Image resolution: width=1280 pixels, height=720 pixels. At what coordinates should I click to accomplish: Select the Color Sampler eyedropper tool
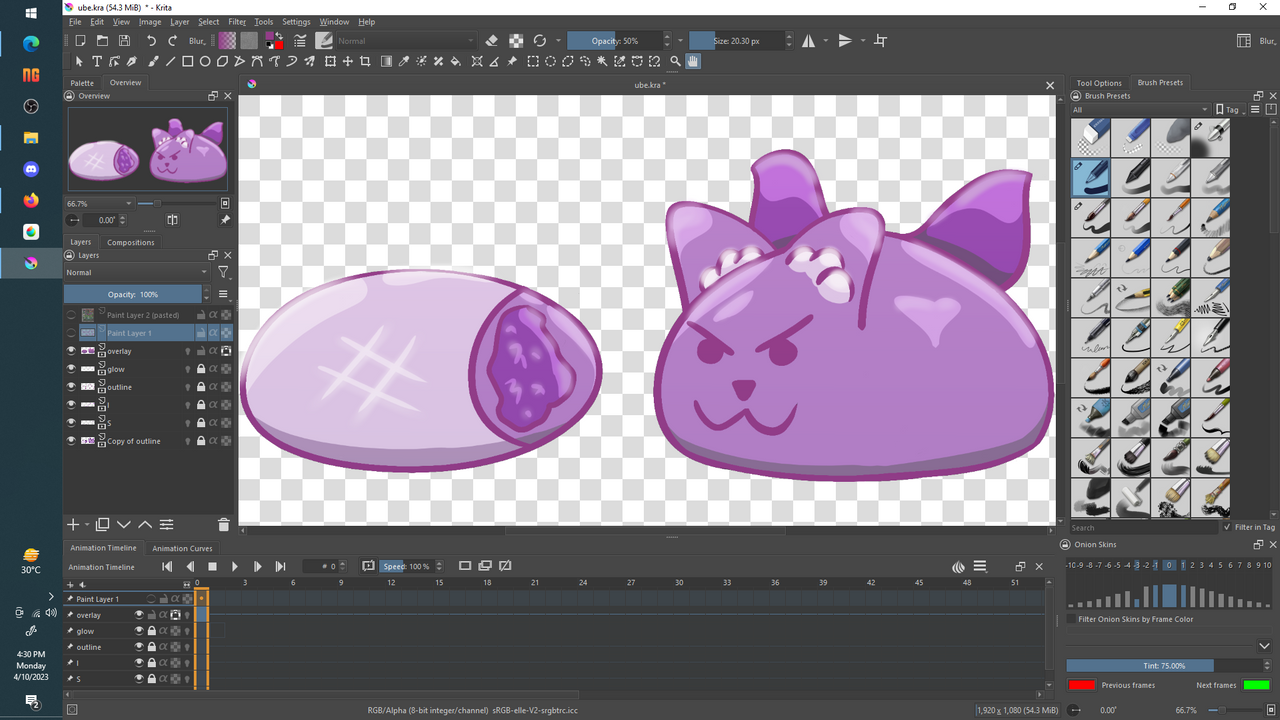[403, 61]
